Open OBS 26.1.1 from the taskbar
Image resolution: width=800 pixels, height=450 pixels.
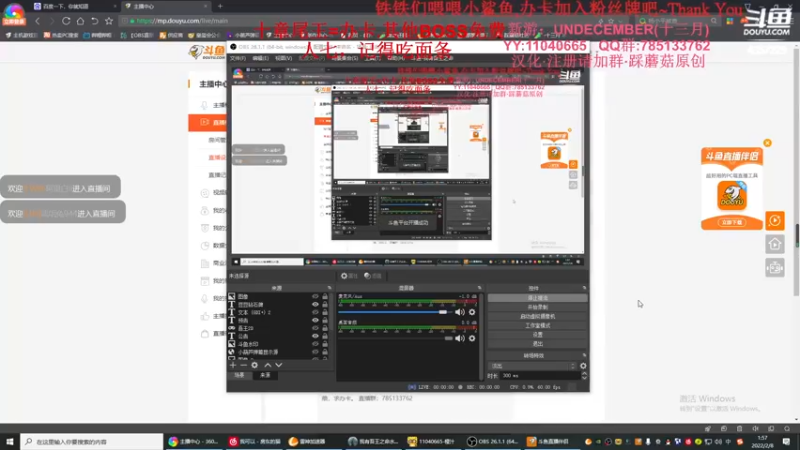click(493, 441)
